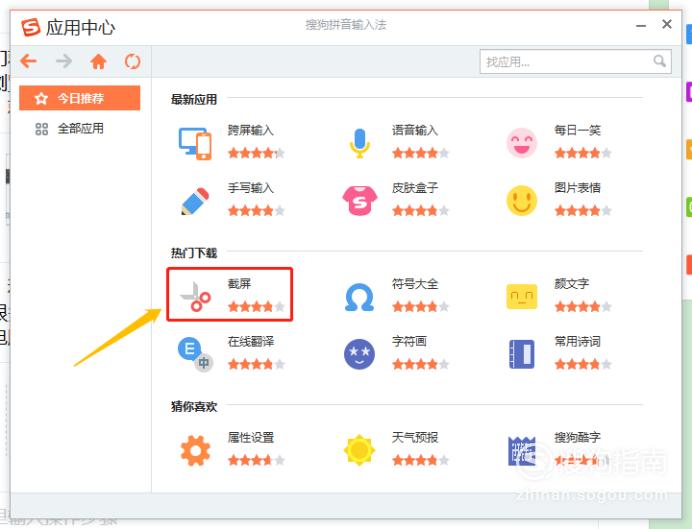Open the 符号大全 omega icon

point(359,297)
